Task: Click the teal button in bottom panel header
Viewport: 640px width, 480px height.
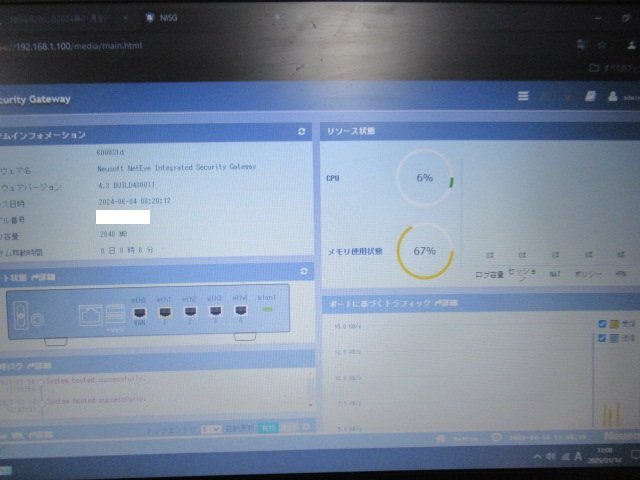Action: pos(268,428)
